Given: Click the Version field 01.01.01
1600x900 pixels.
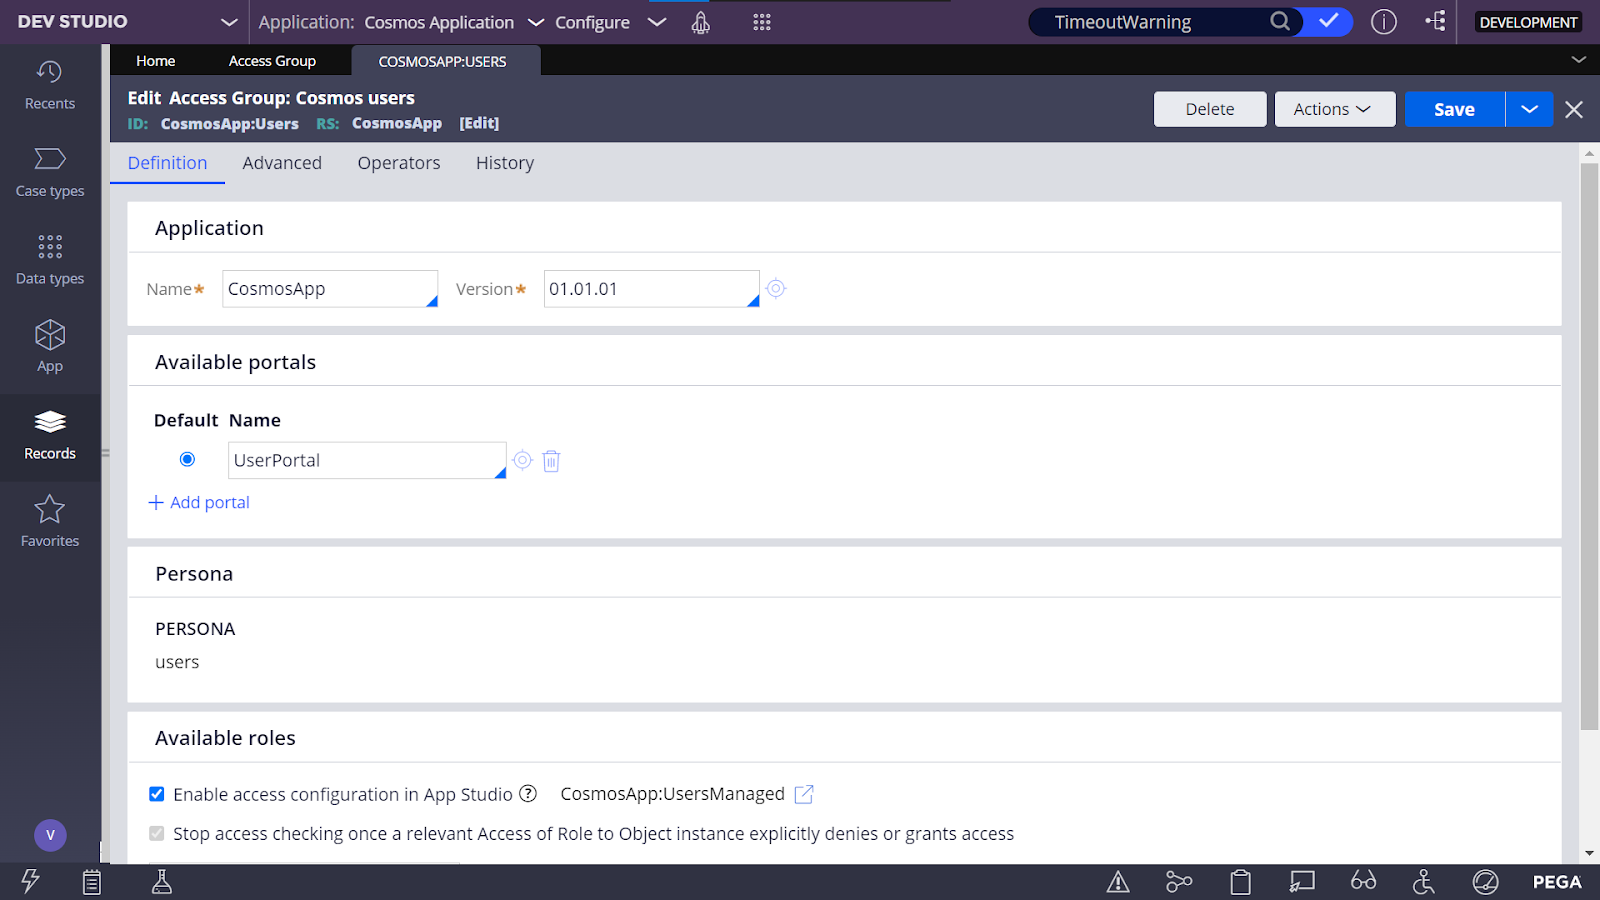Looking at the screenshot, I should (x=652, y=289).
